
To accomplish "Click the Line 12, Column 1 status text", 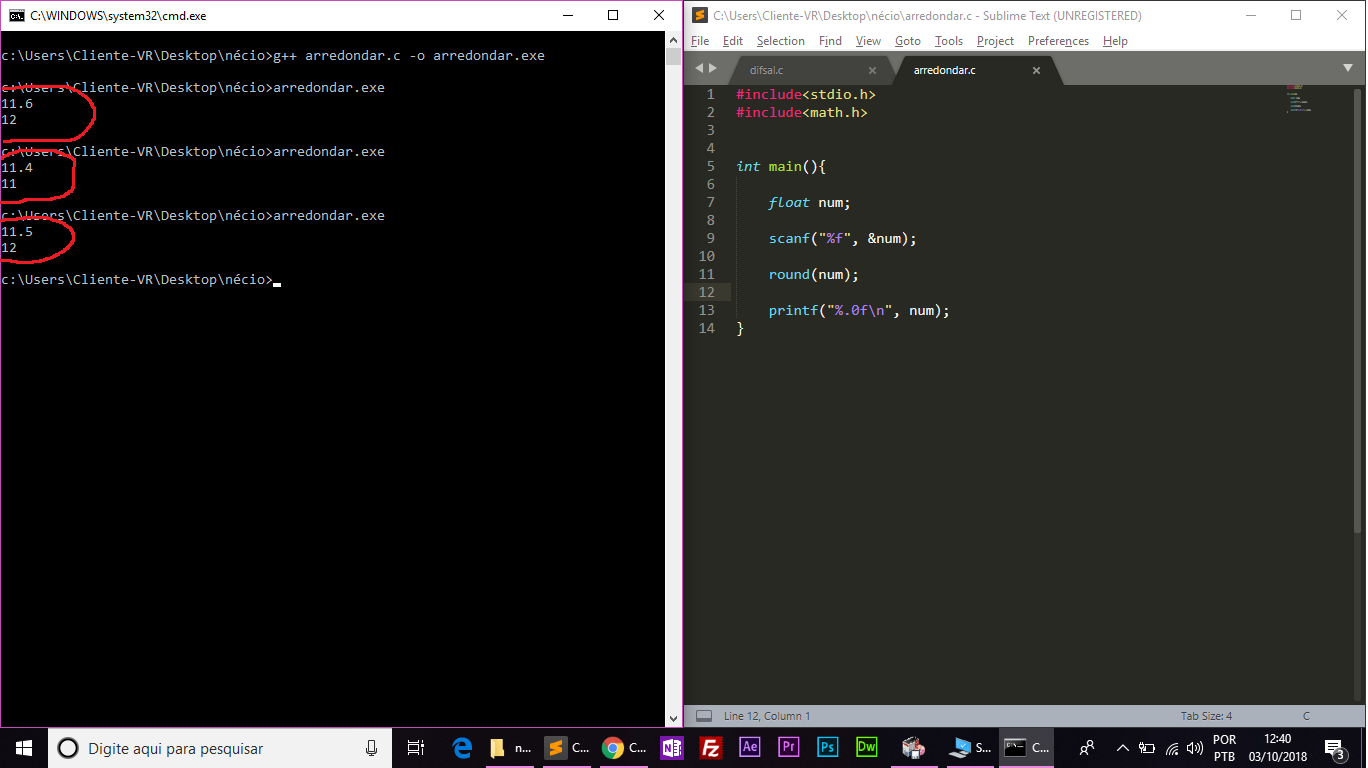I will tap(767, 716).
